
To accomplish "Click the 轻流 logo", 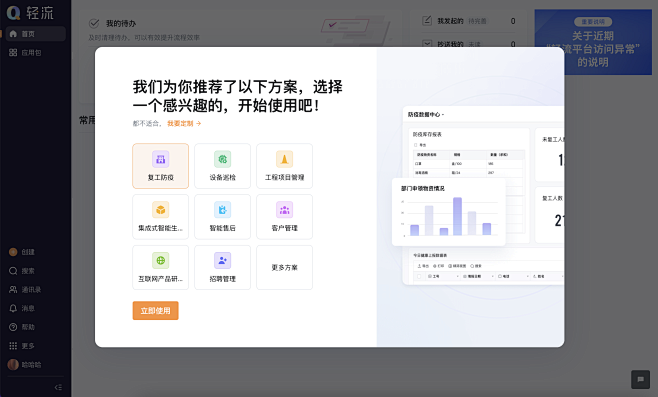I will [x=30, y=13].
